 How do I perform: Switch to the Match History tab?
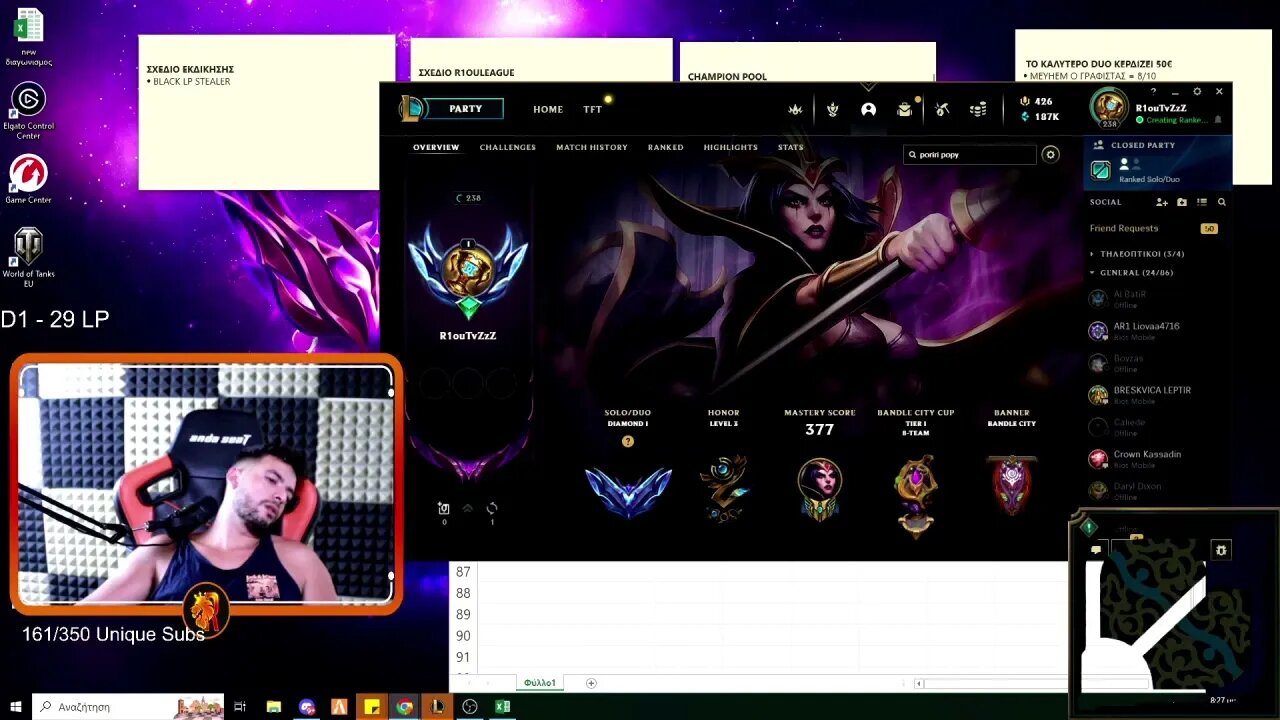(x=592, y=147)
